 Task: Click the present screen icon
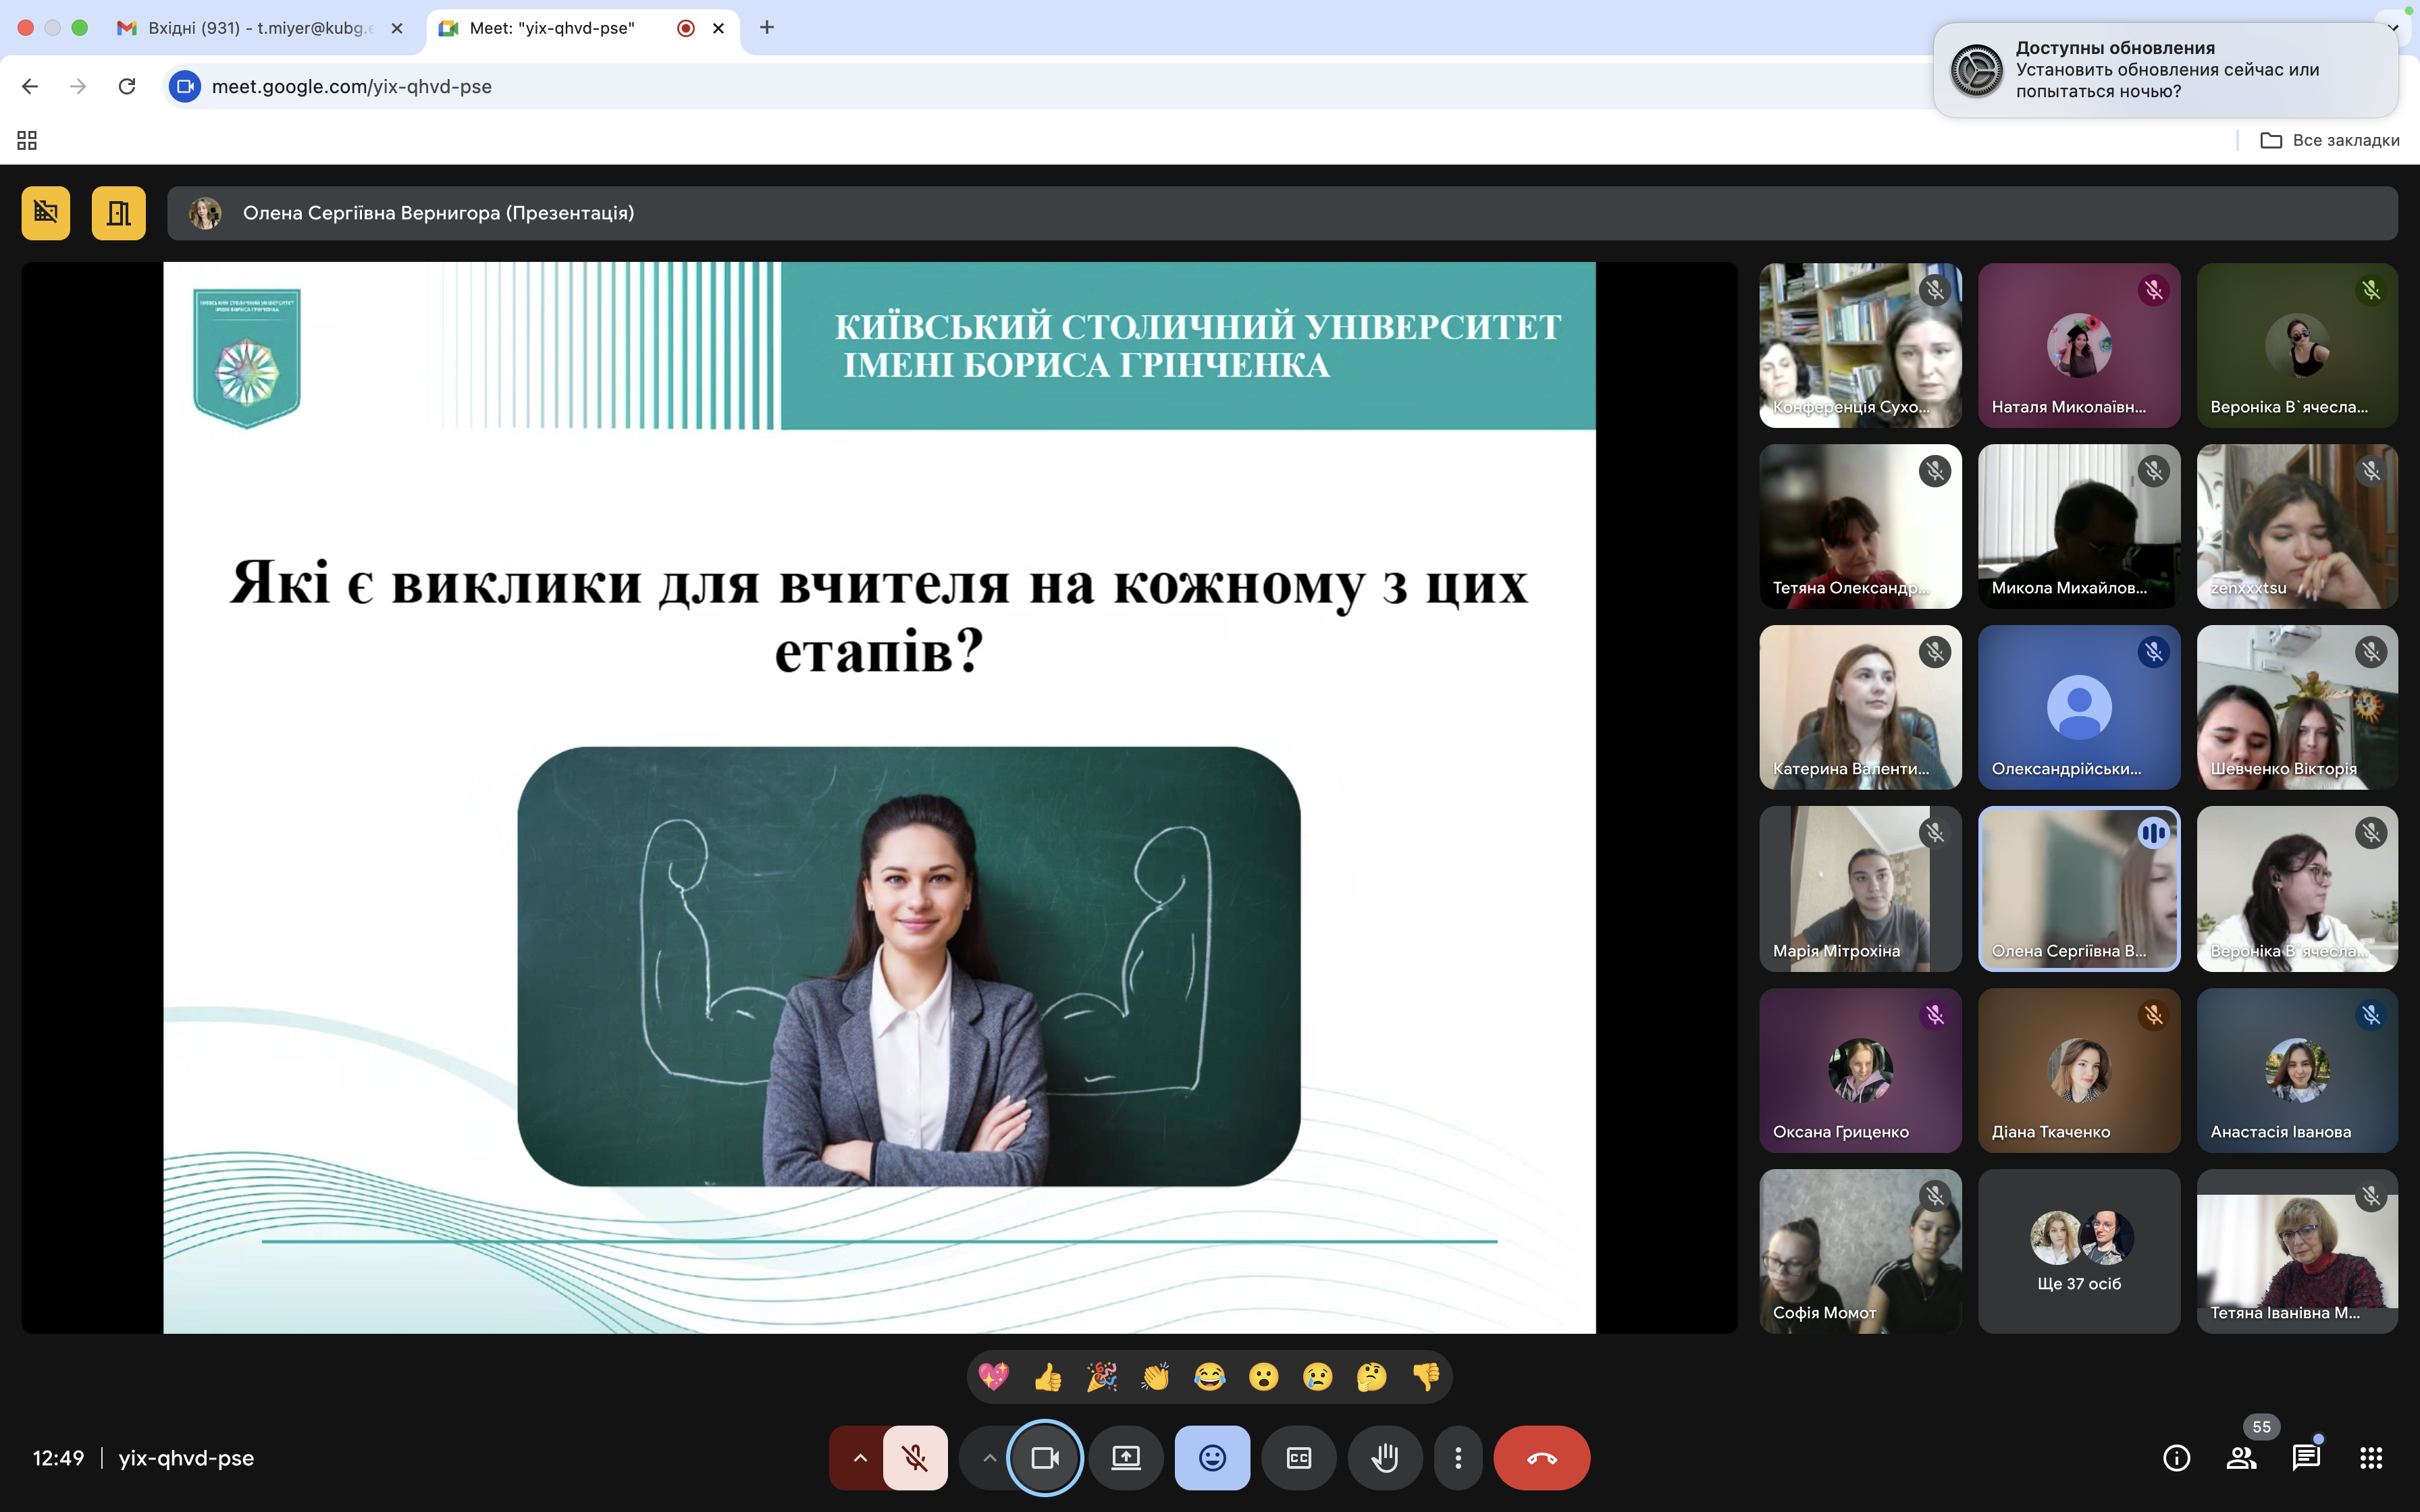1126,1458
